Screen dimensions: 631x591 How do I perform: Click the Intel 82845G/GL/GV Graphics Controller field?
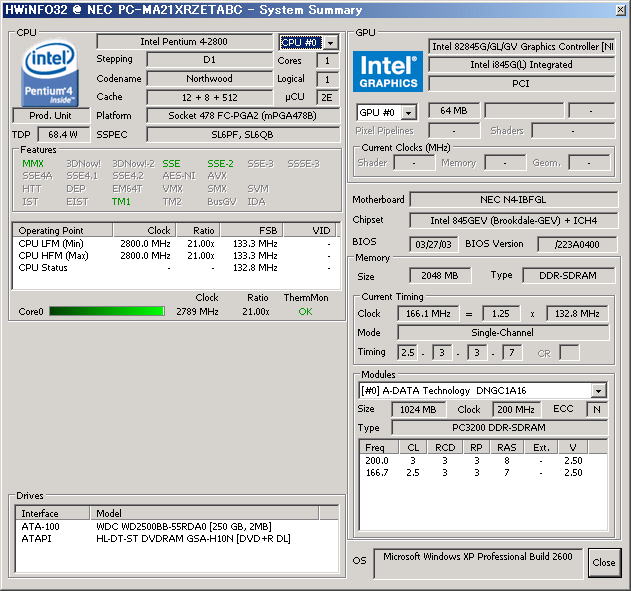(522, 47)
